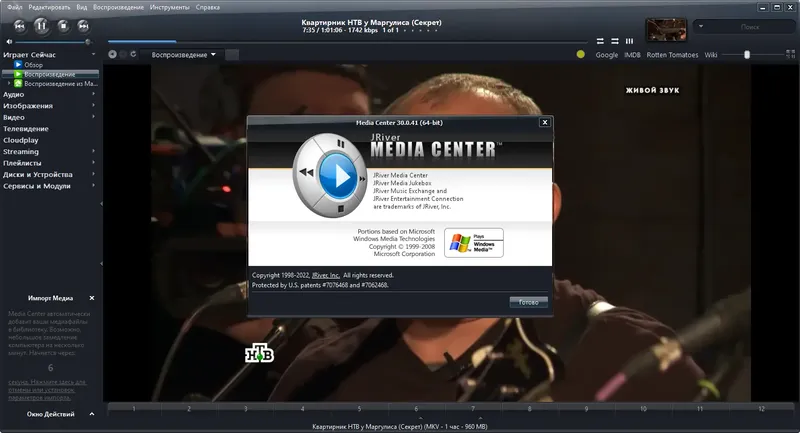The height and width of the screenshot is (433, 800).
Task: Click the grid view icon beside size slider
Action: (x=790, y=54)
